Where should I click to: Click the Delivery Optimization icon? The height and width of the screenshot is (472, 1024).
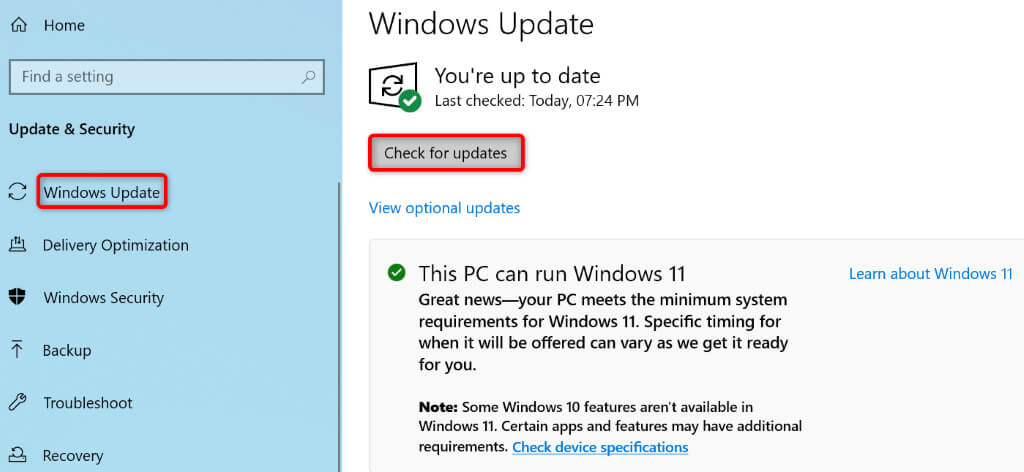coord(17,245)
